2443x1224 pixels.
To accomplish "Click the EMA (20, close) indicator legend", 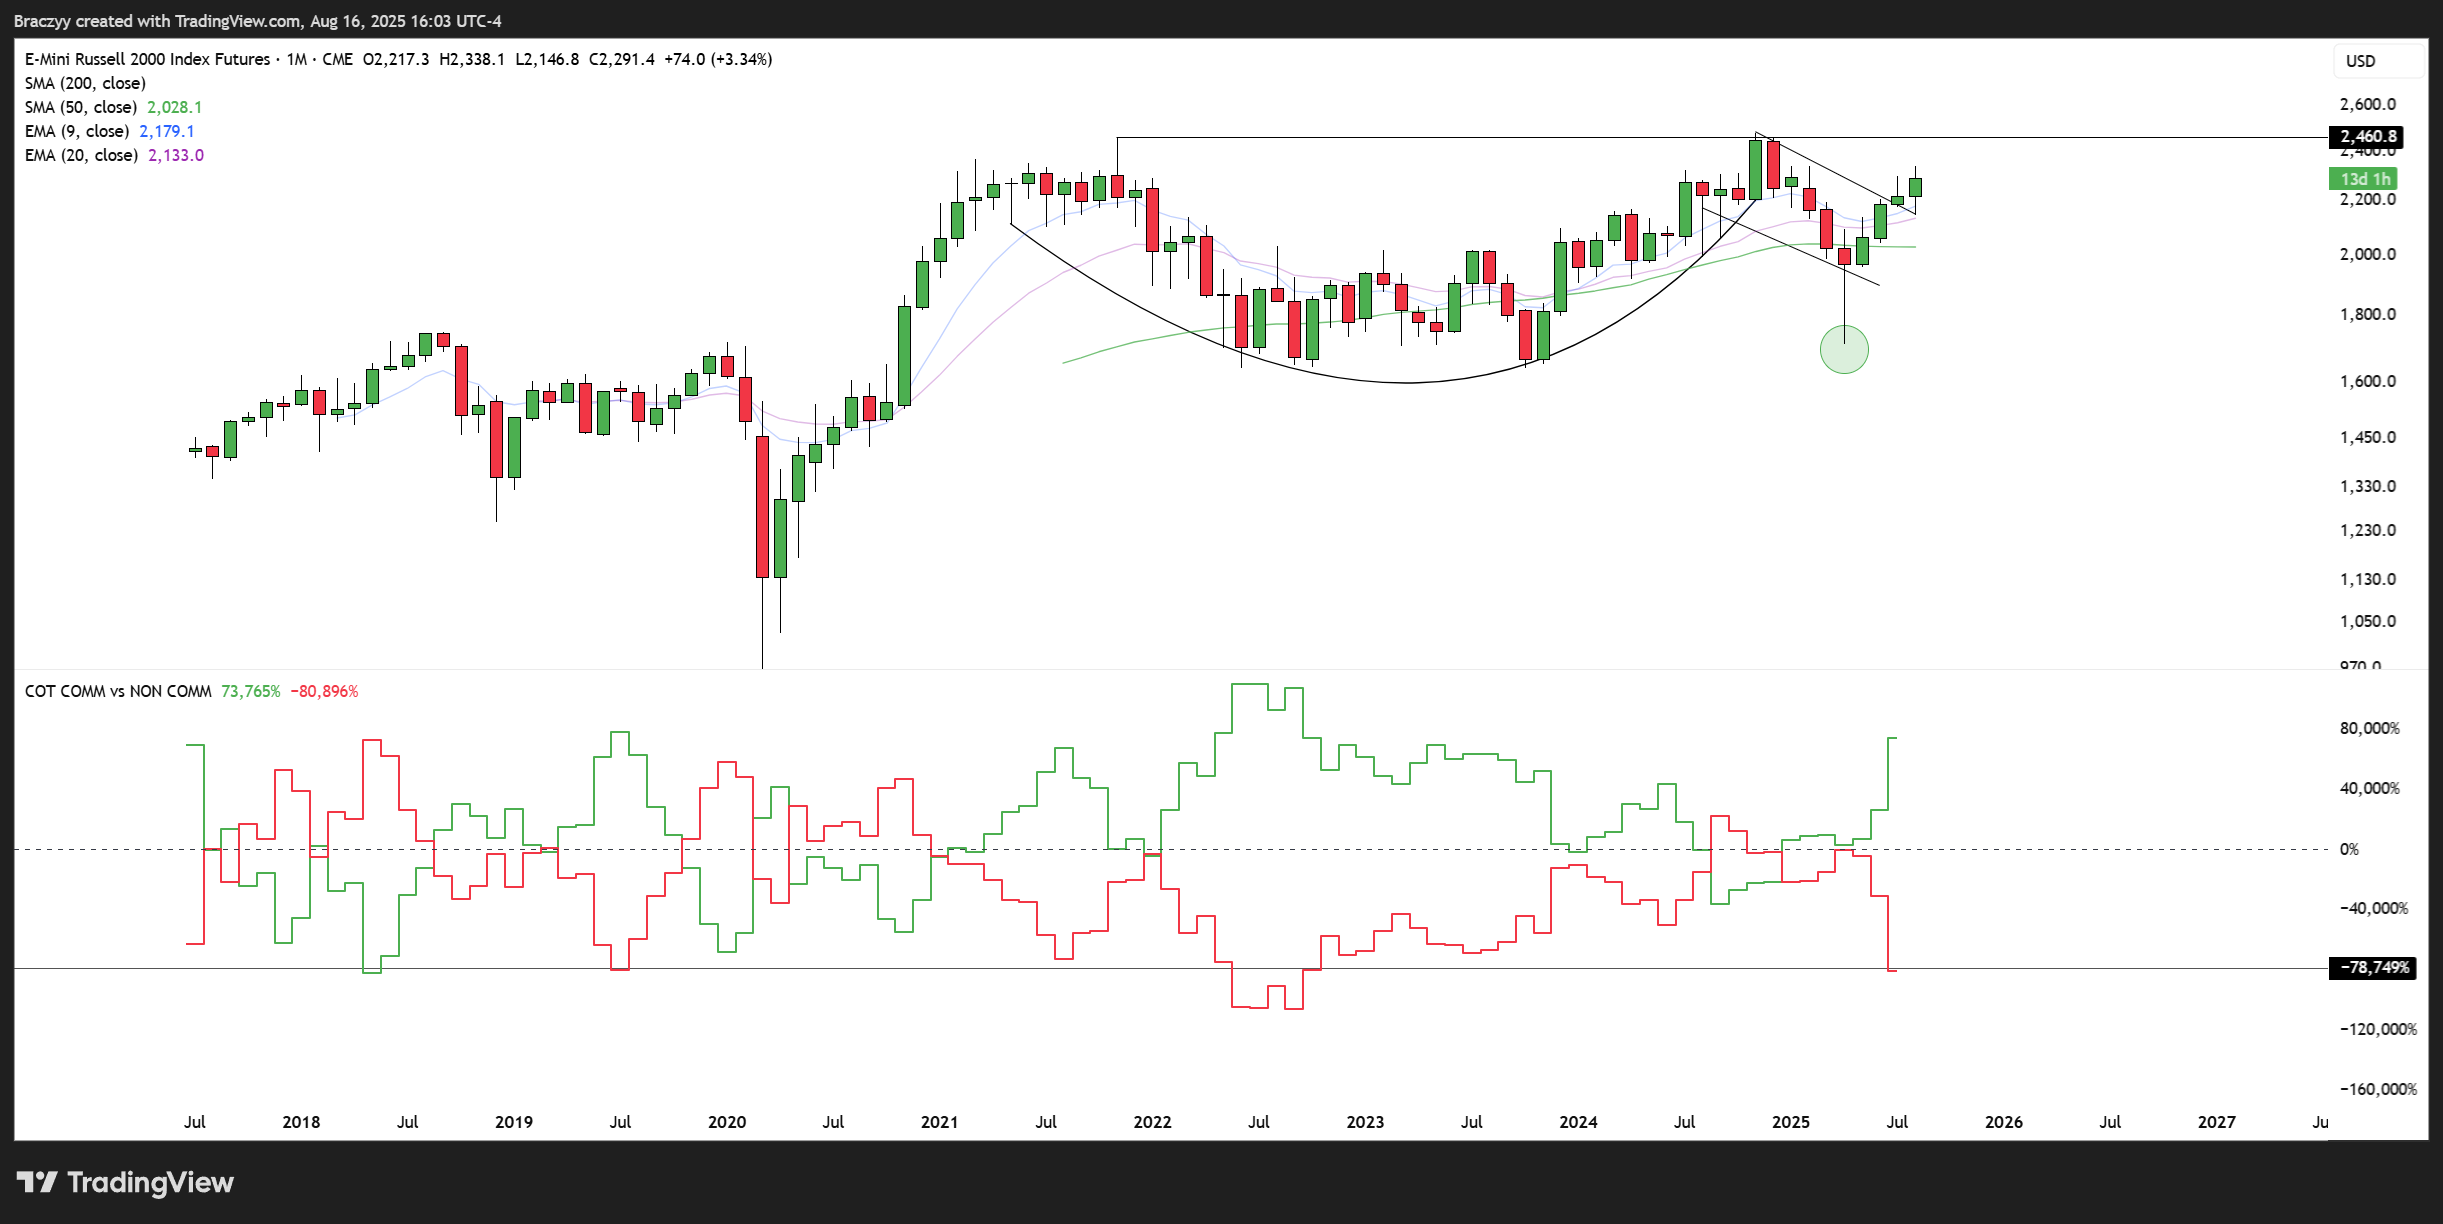I will pos(81,155).
